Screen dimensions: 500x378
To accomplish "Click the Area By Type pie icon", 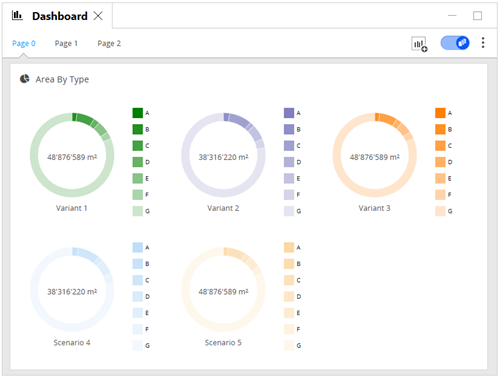I will point(25,79).
